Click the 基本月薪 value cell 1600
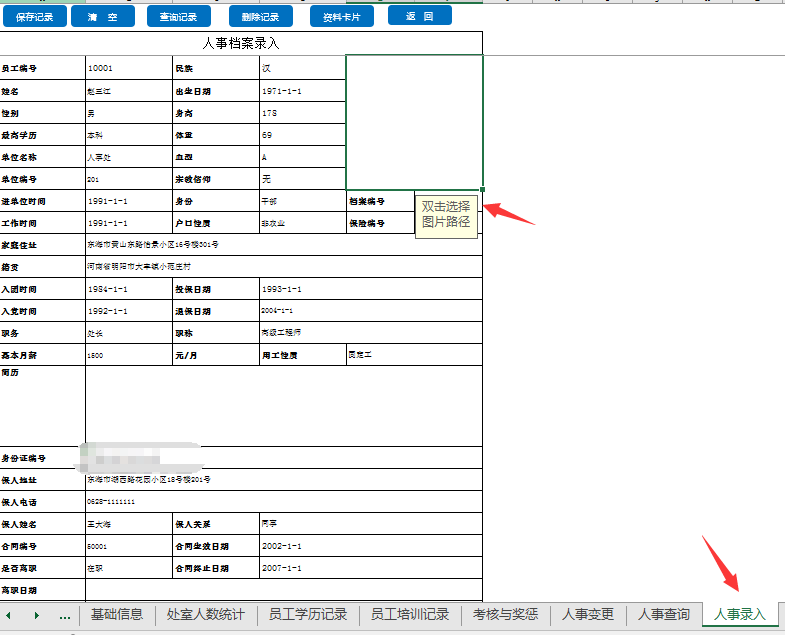Viewport: 785px width, 635px height. point(129,355)
